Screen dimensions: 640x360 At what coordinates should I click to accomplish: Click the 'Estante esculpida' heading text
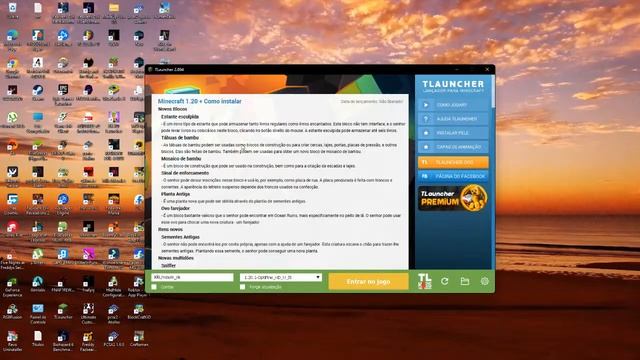coord(180,117)
